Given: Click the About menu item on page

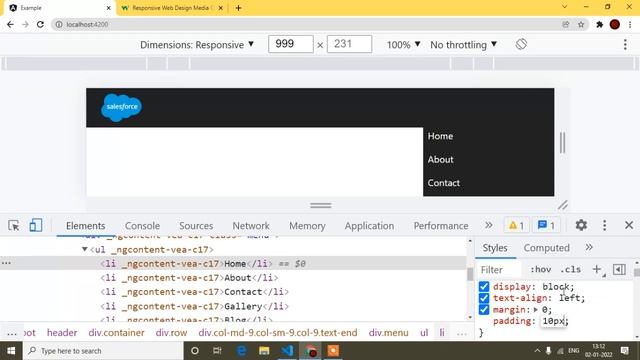Looking at the screenshot, I should pos(440,159).
